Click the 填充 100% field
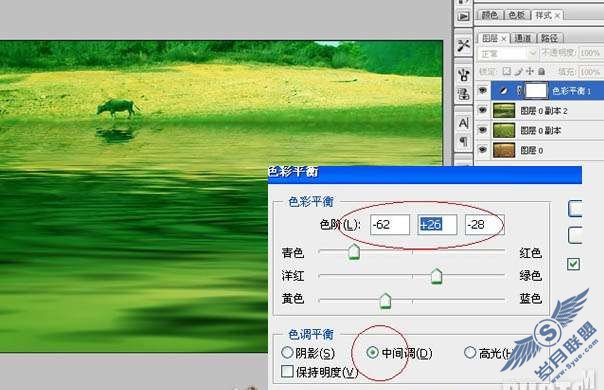This screenshot has width=604, height=390. tap(591, 72)
